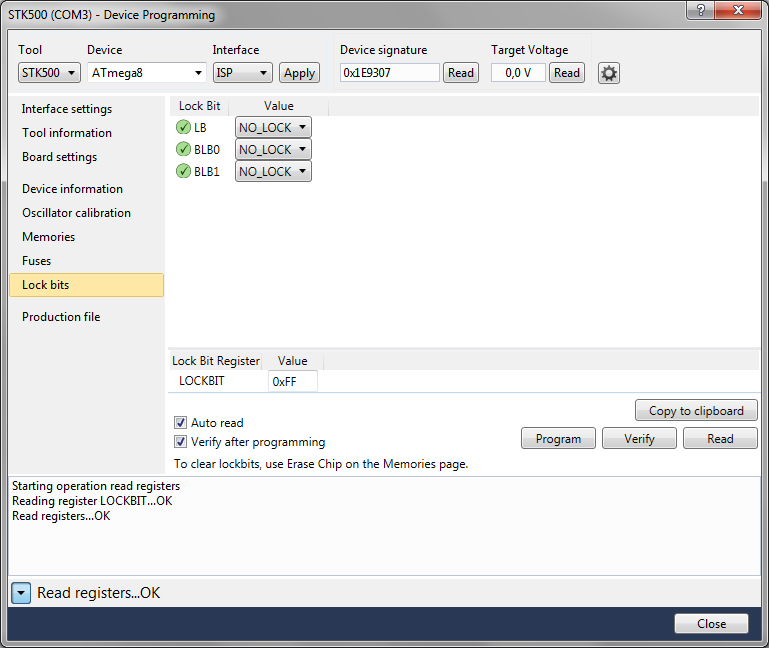Select the Lock bits page
This screenshot has width=769, height=648.
86,285
